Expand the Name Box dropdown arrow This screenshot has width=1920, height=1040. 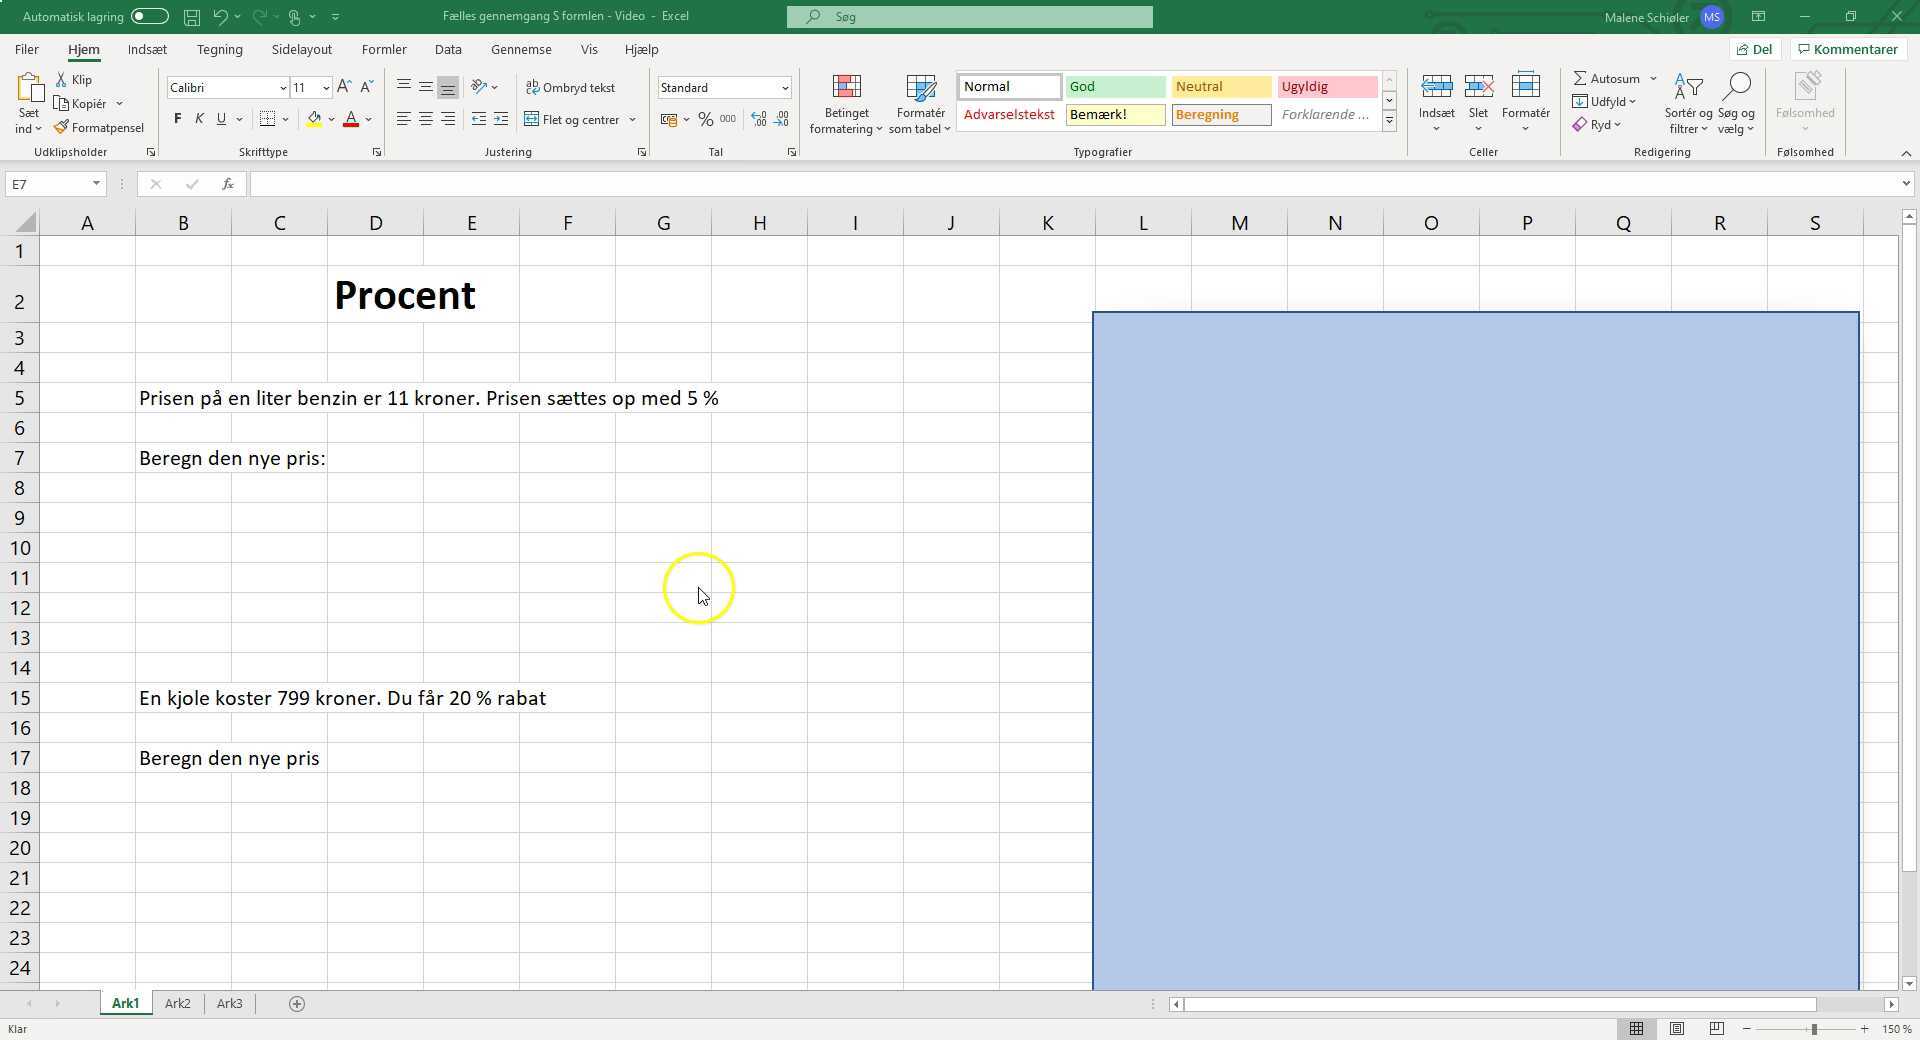(96, 184)
